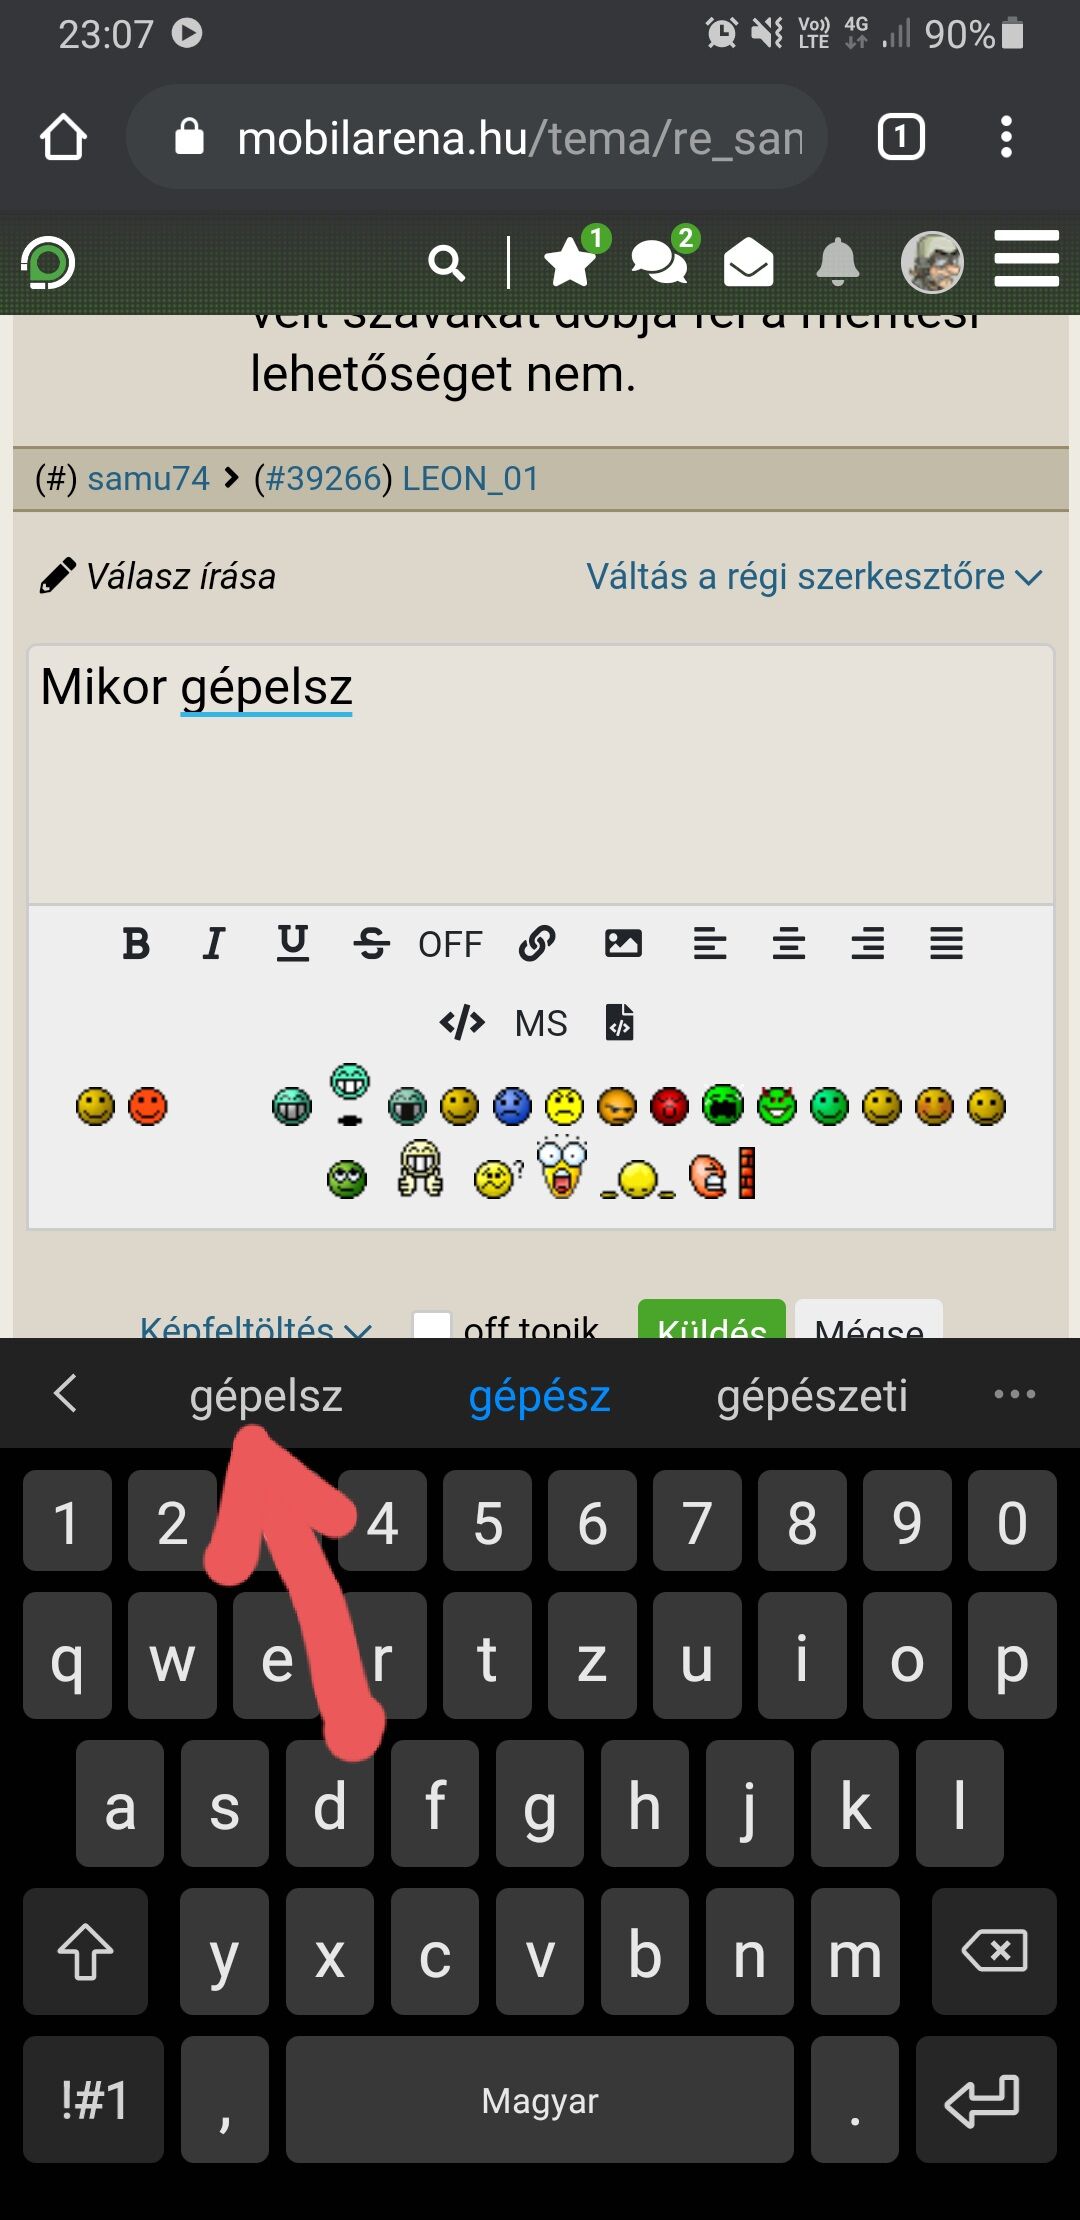Toggle bold formatting in the editor
The height and width of the screenshot is (2220, 1080).
[x=136, y=943]
